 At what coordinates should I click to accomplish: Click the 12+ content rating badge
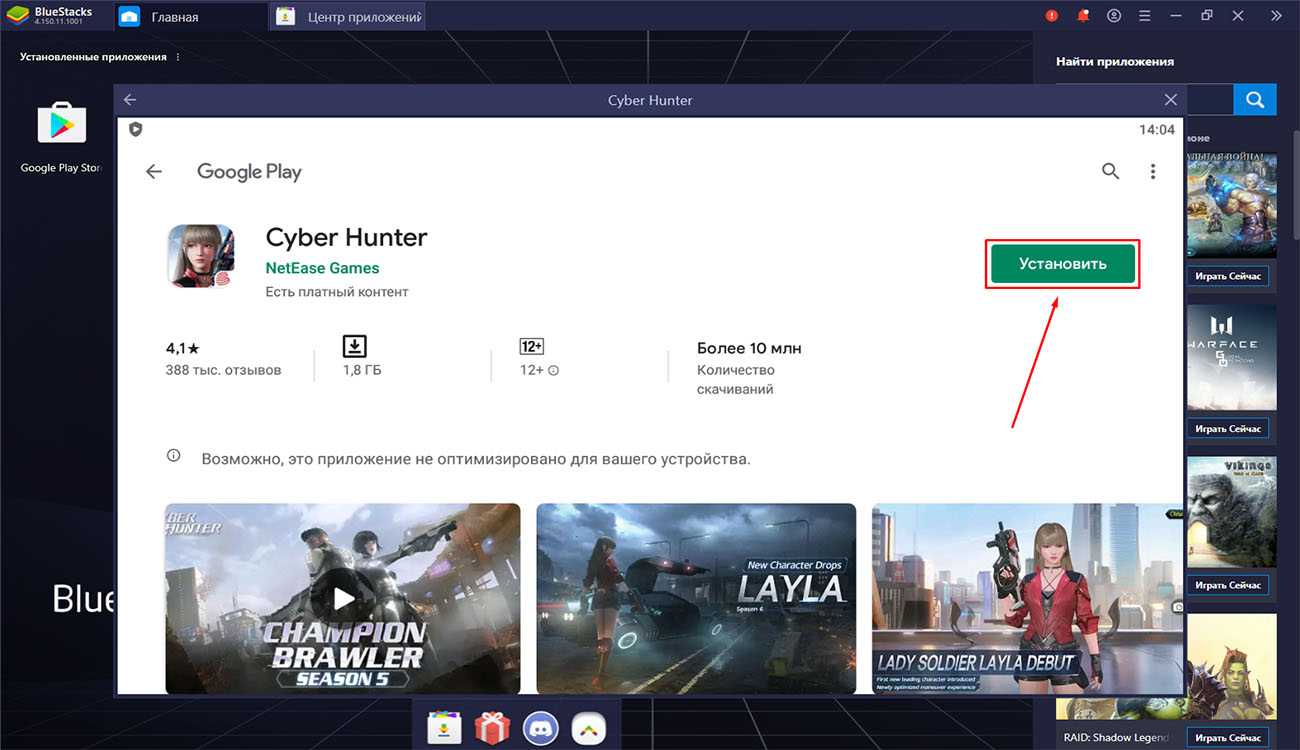[x=531, y=346]
